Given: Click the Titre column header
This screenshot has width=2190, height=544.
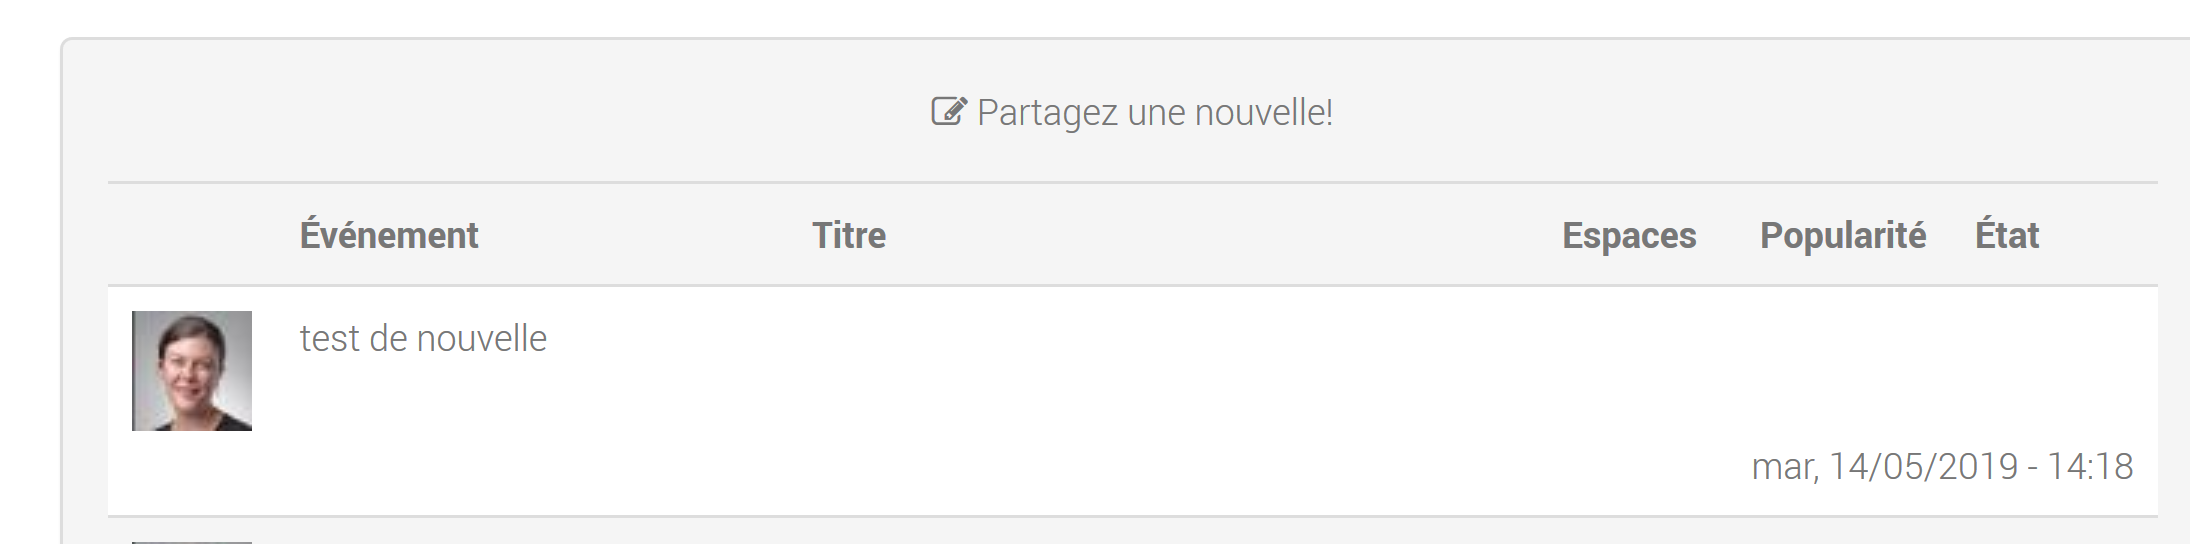Looking at the screenshot, I should pos(849,236).
